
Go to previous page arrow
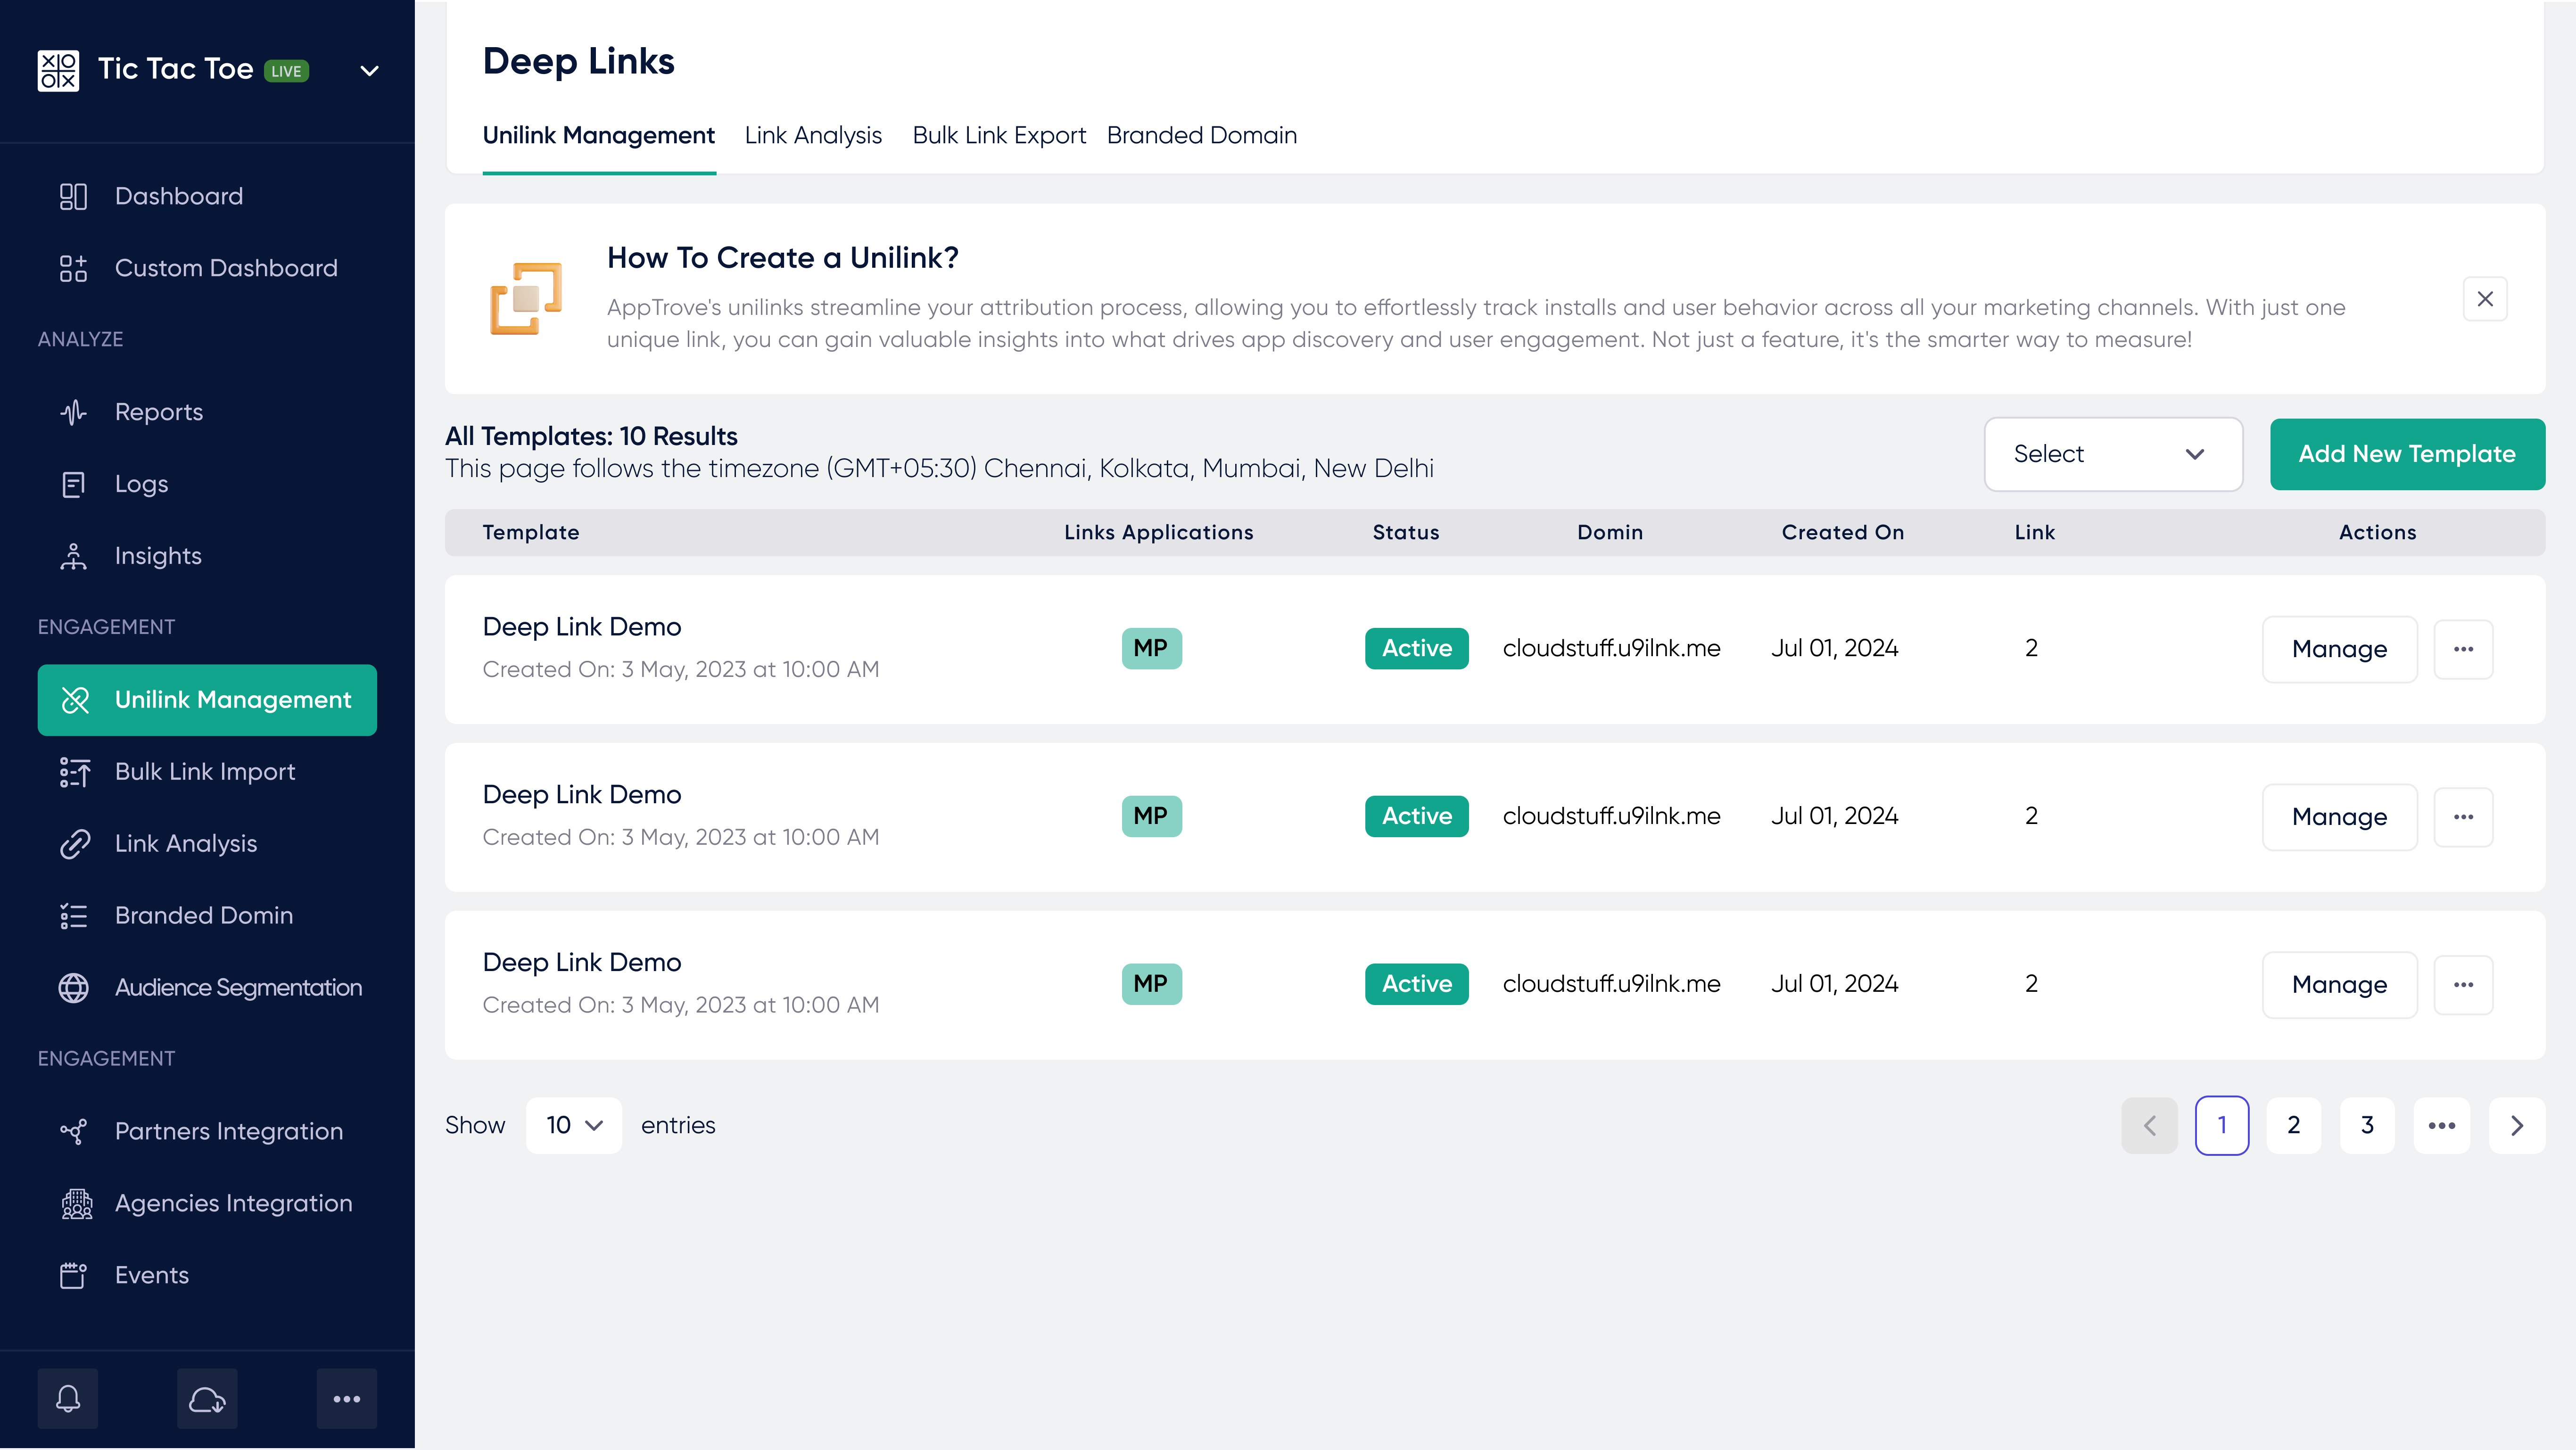point(2149,1126)
